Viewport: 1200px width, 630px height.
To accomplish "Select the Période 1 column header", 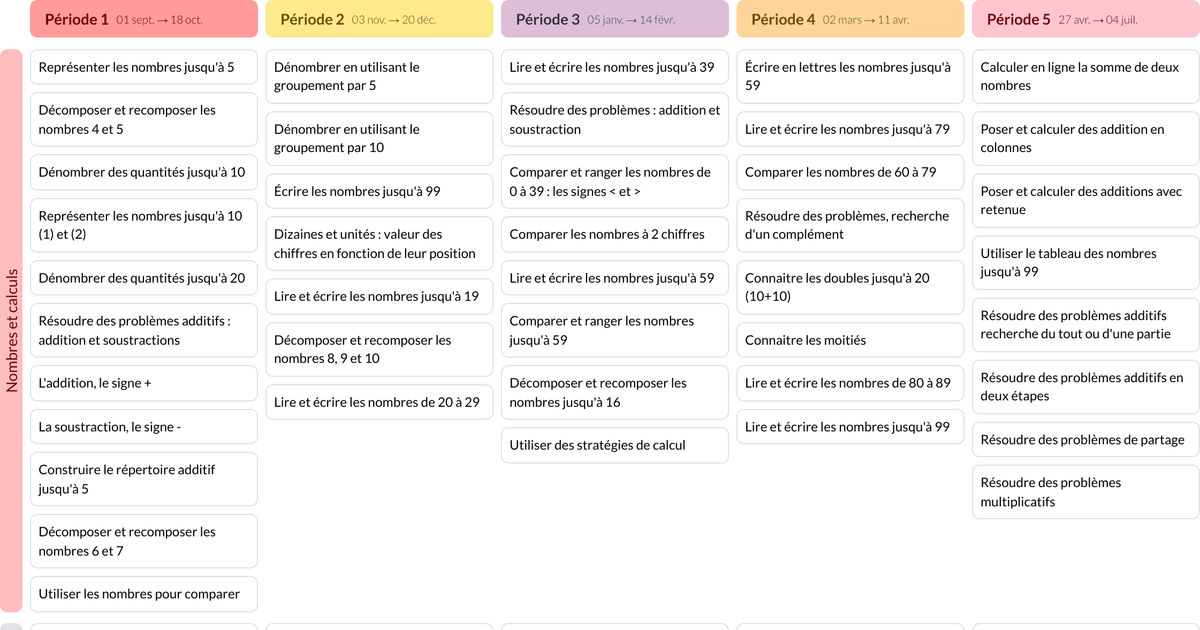I will pyautogui.click(x=144, y=19).
